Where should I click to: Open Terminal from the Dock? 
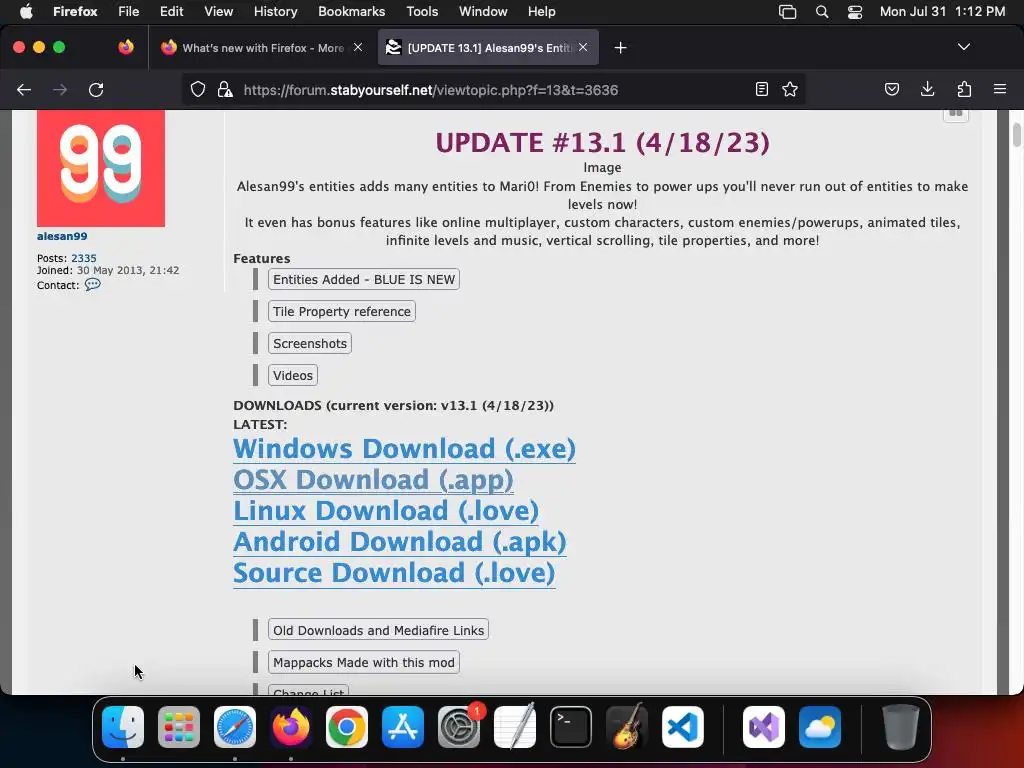click(571, 727)
